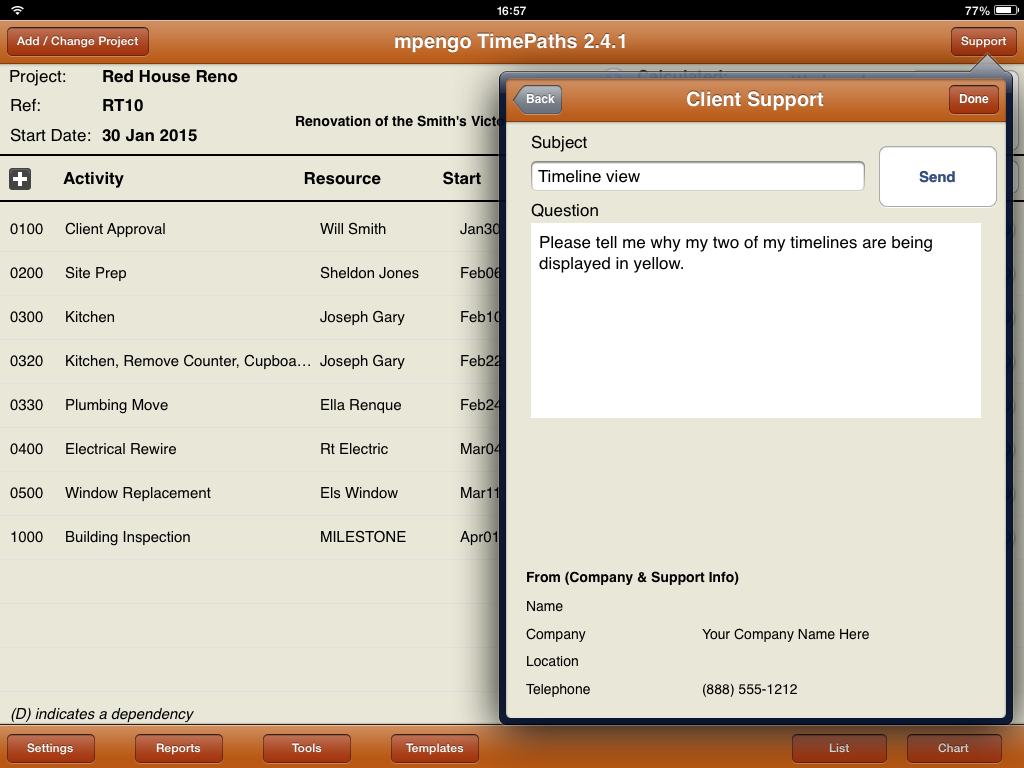
Task: Open Add / Change Project
Action: (x=78, y=42)
